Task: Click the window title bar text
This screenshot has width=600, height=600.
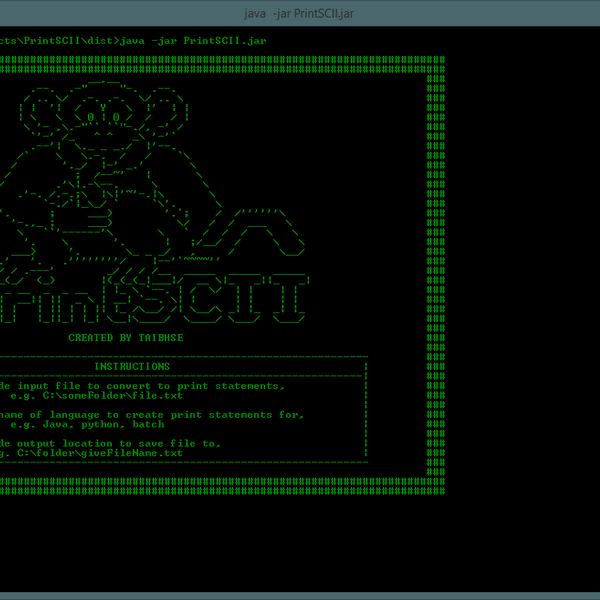Action: (299, 13)
